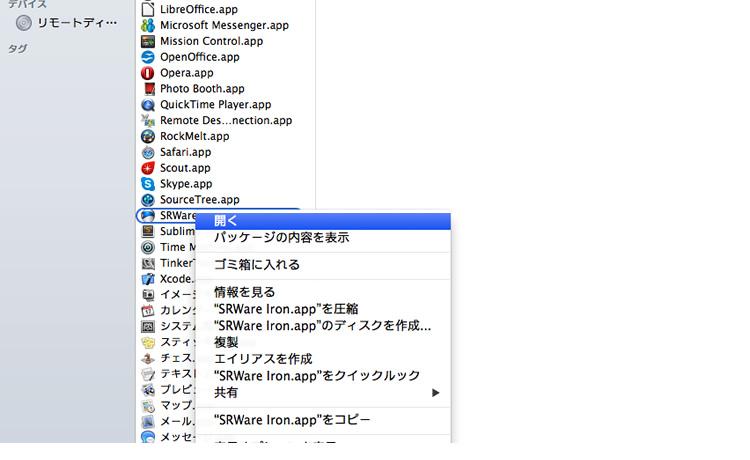
Task: Click the Remote Desktop Connection icon
Action: [x=148, y=120]
